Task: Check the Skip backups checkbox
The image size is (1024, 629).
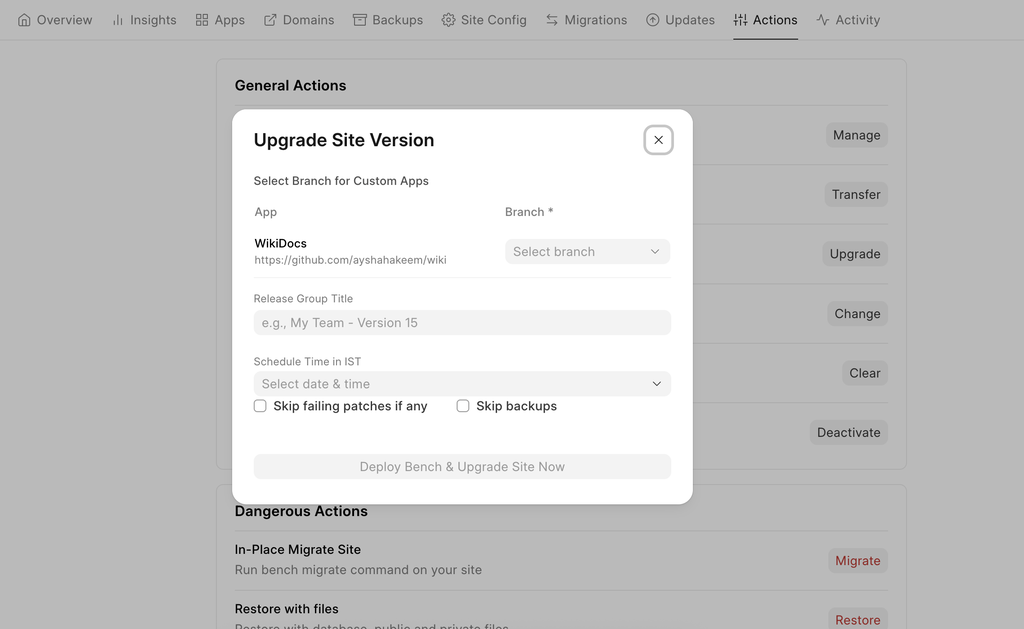Action: (x=463, y=406)
